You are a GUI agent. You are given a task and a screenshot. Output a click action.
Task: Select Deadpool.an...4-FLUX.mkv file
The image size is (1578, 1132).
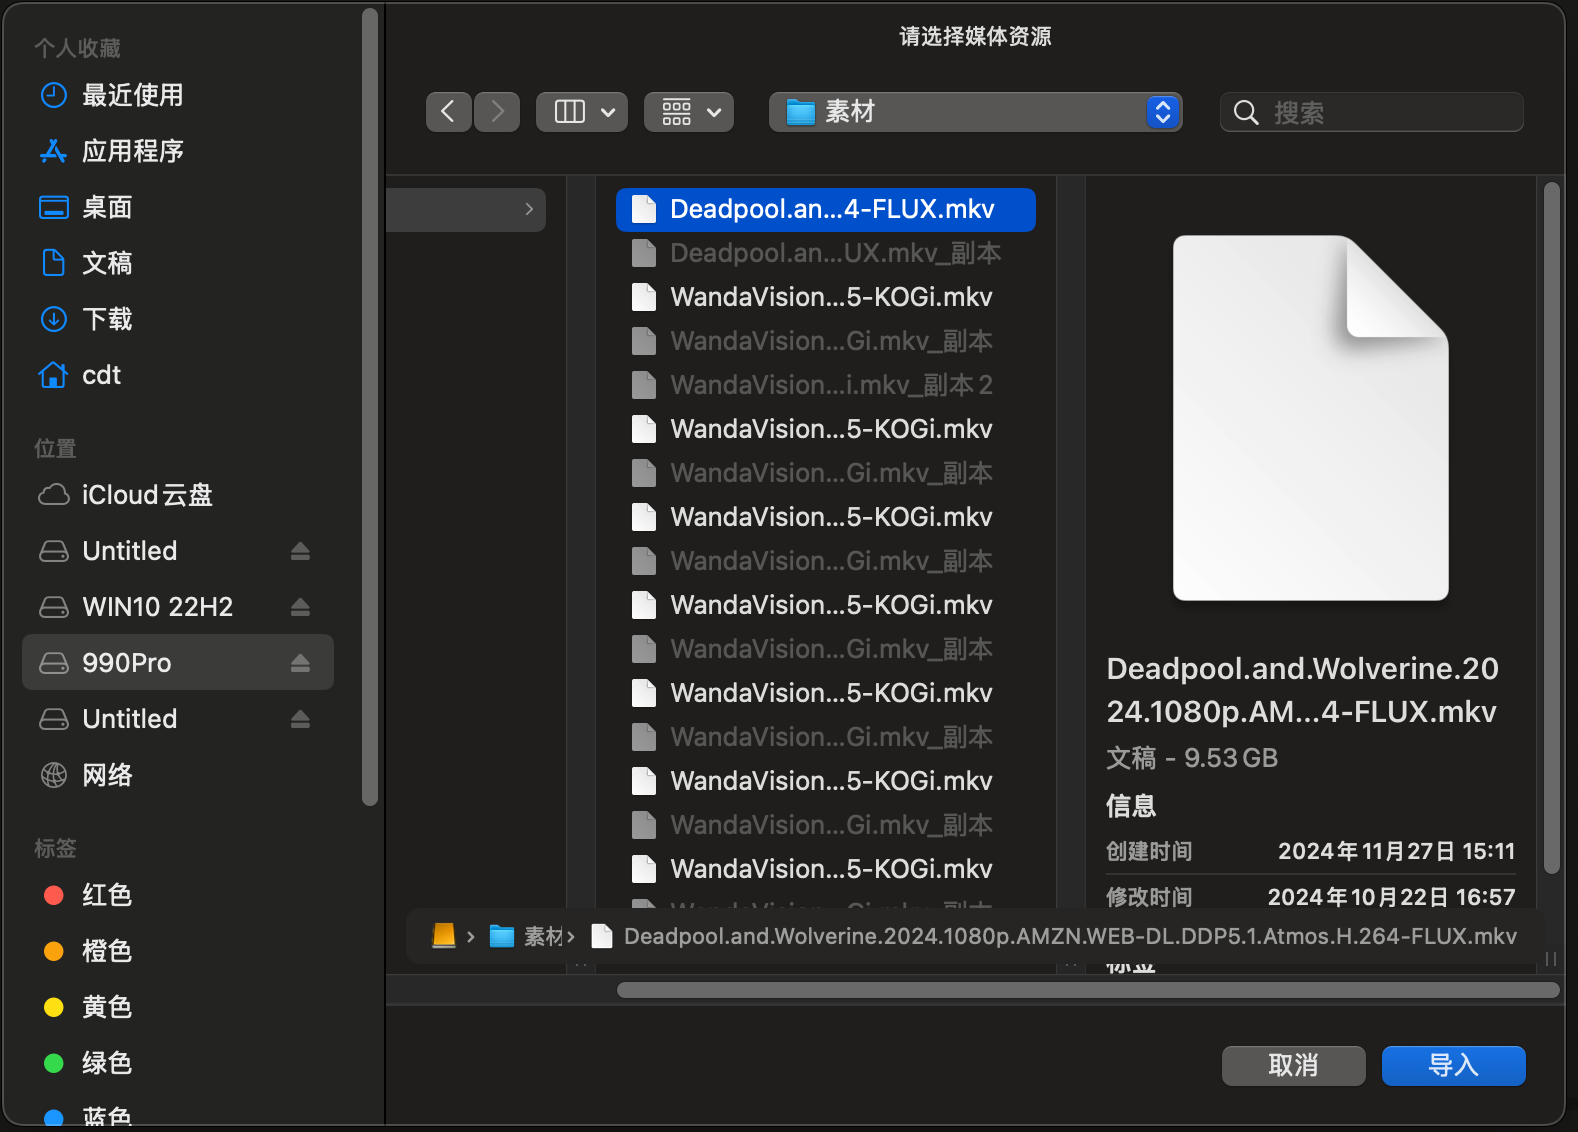pyautogui.click(x=826, y=209)
